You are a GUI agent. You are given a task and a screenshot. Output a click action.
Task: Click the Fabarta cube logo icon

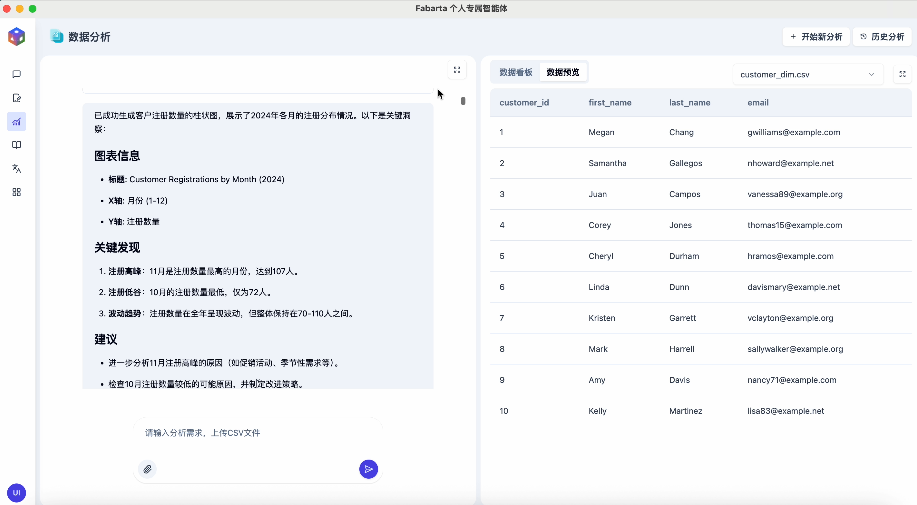[16, 36]
